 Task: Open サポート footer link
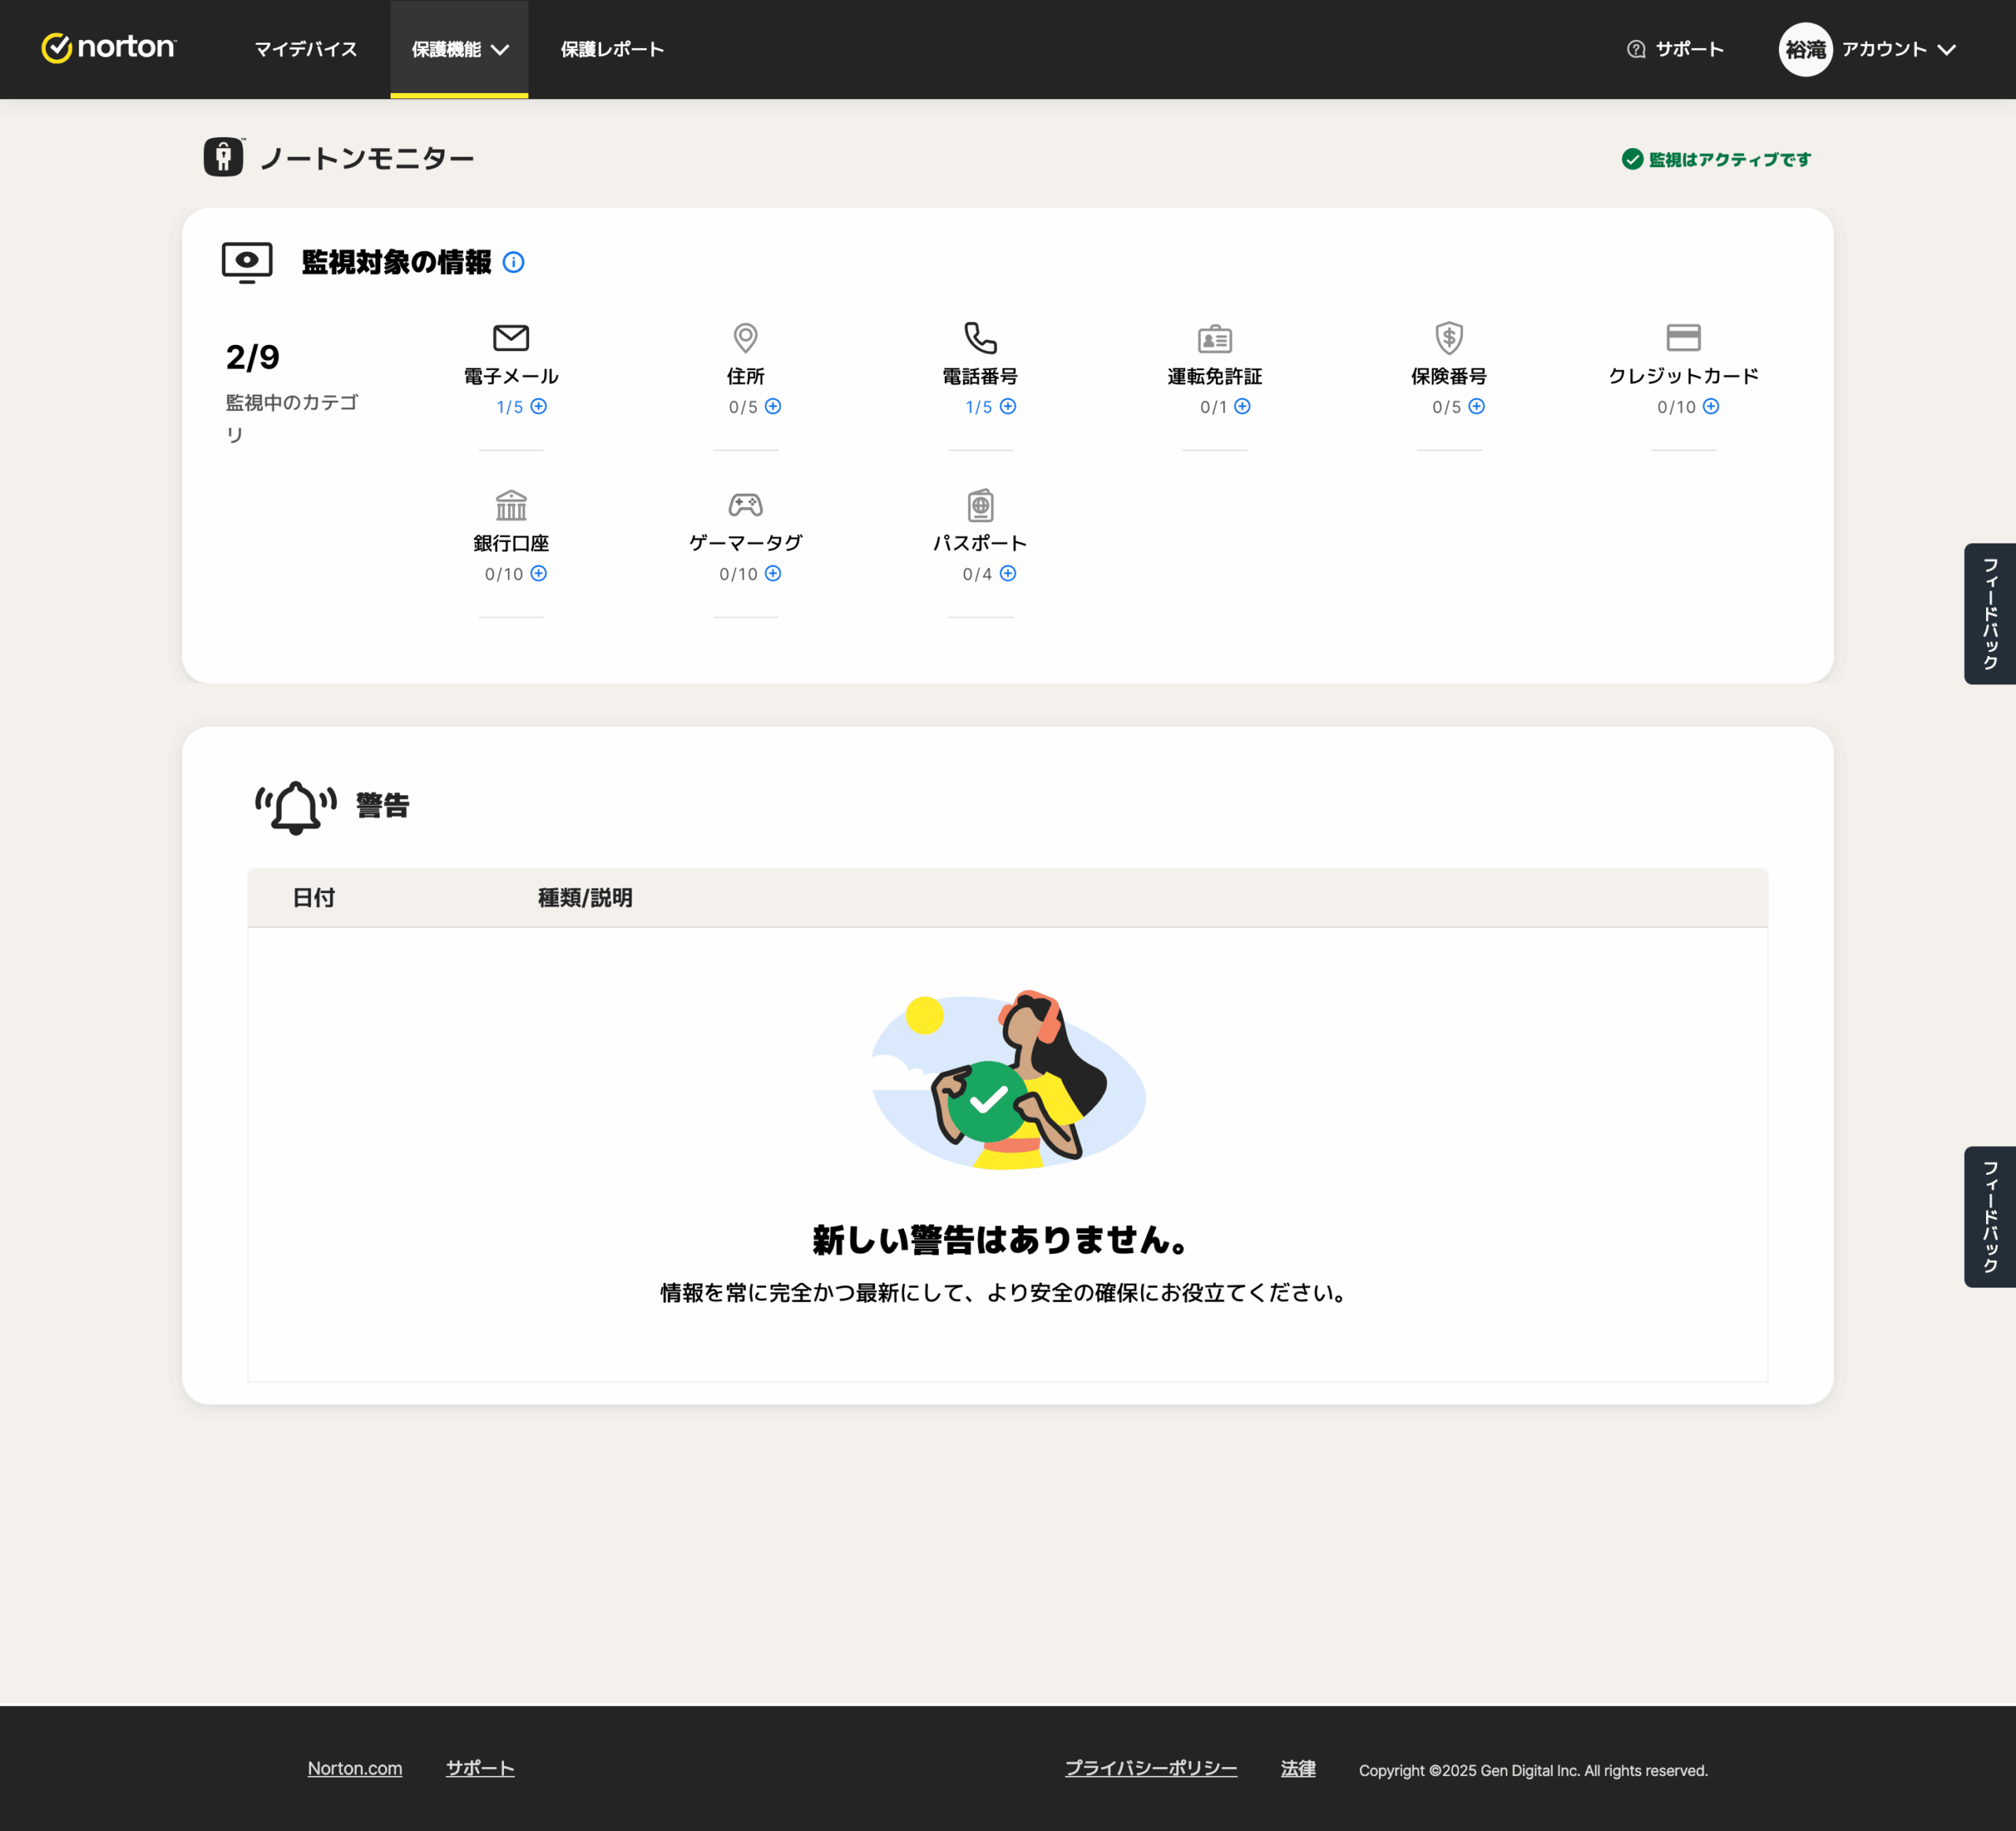480,1768
